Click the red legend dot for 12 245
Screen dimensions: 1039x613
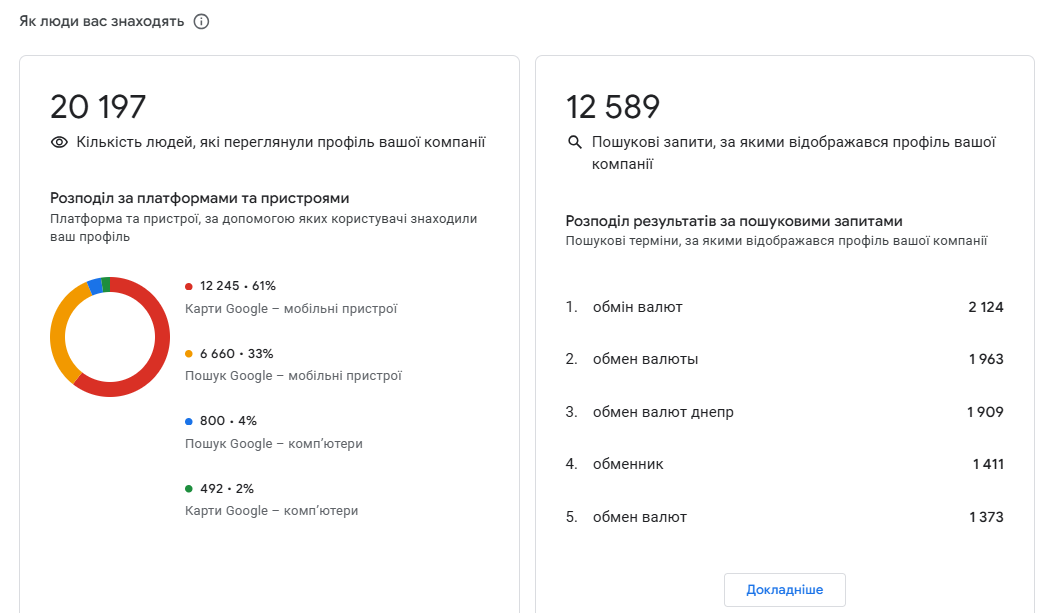(x=188, y=287)
